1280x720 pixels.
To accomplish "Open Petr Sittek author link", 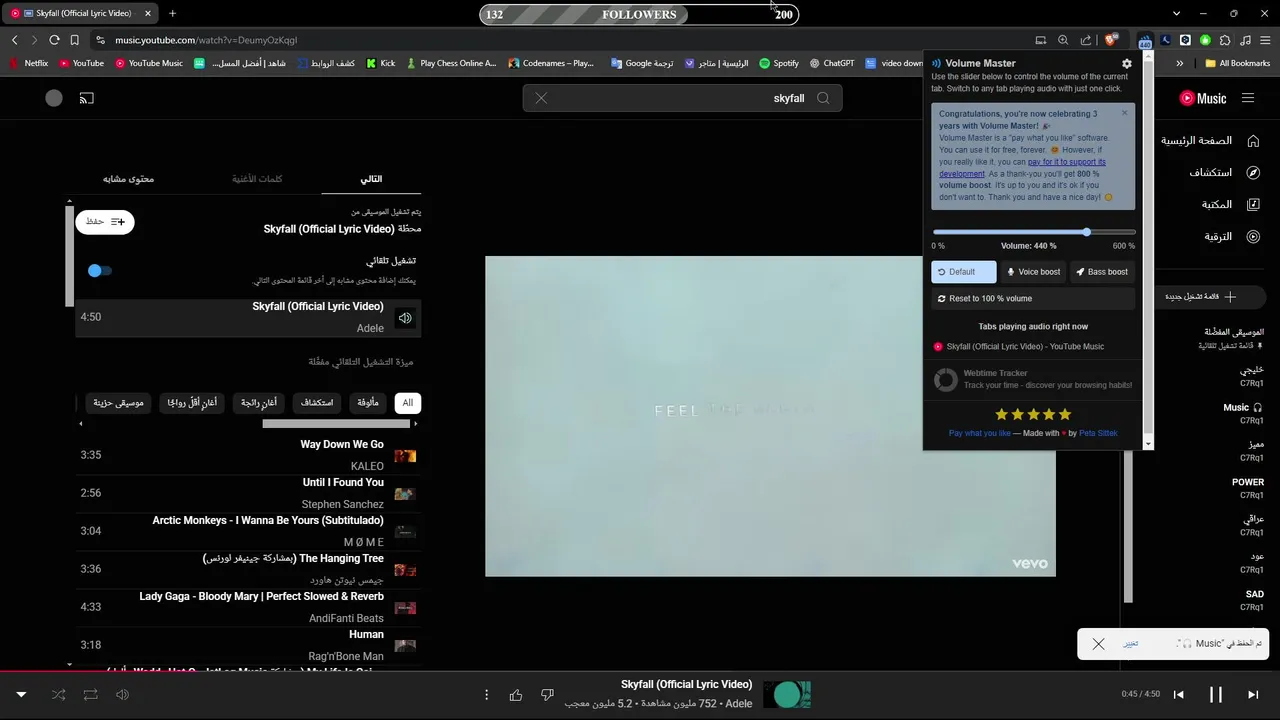I will click(x=1098, y=433).
